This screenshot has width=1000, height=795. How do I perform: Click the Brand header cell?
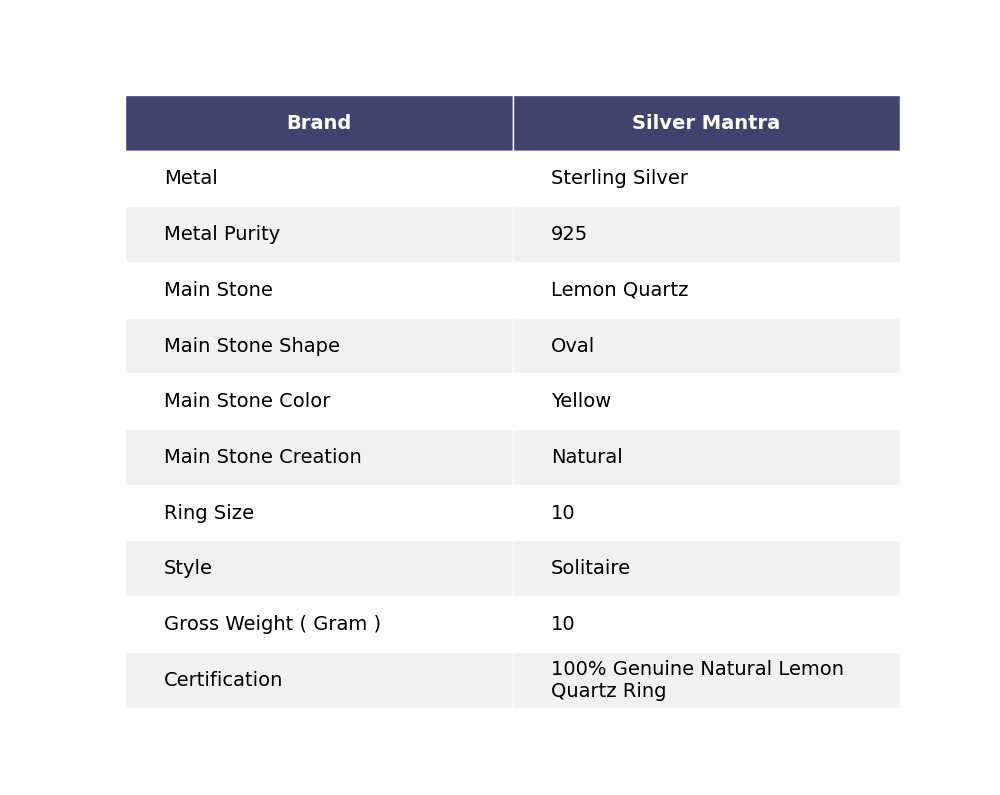coord(319,123)
